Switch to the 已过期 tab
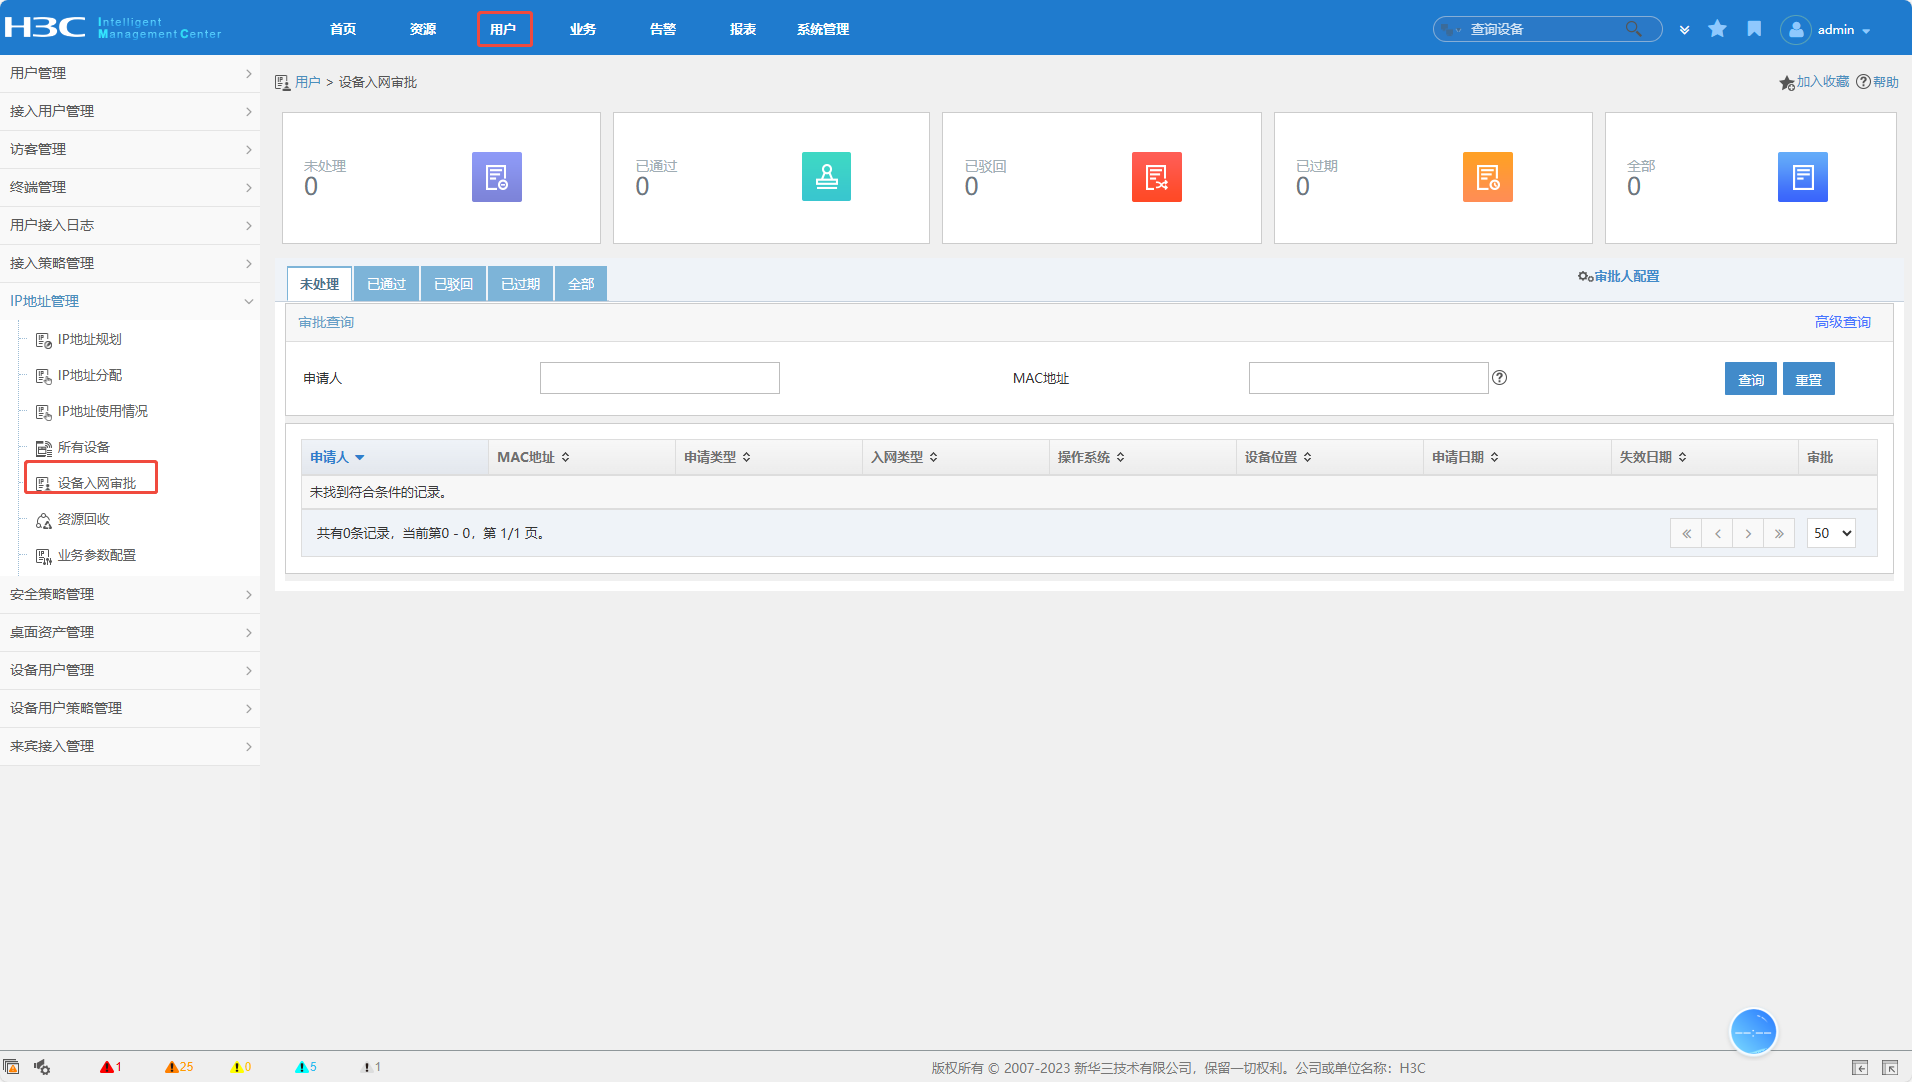The height and width of the screenshot is (1082, 1912). coord(521,284)
